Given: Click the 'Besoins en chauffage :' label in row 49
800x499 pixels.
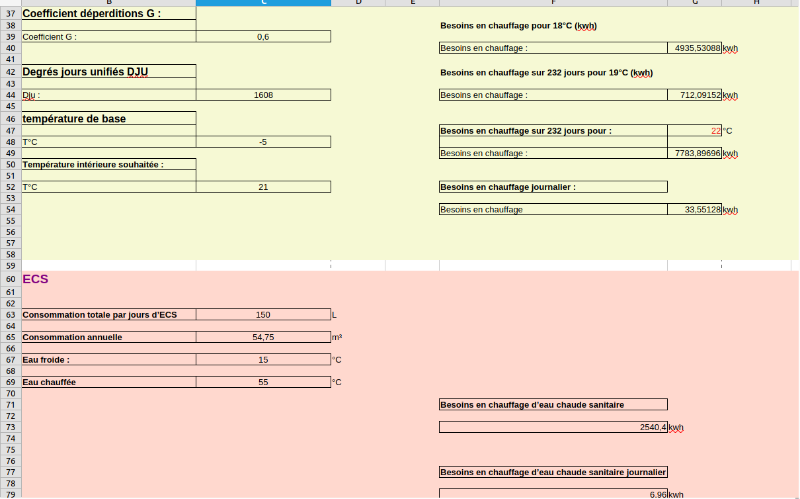Looking at the screenshot, I should [553, 153].
